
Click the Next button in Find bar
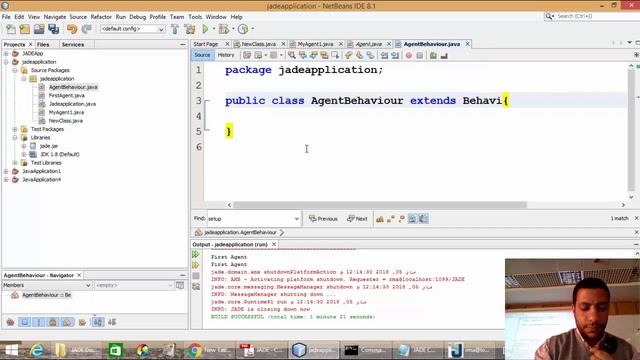(x=357, y=219)
